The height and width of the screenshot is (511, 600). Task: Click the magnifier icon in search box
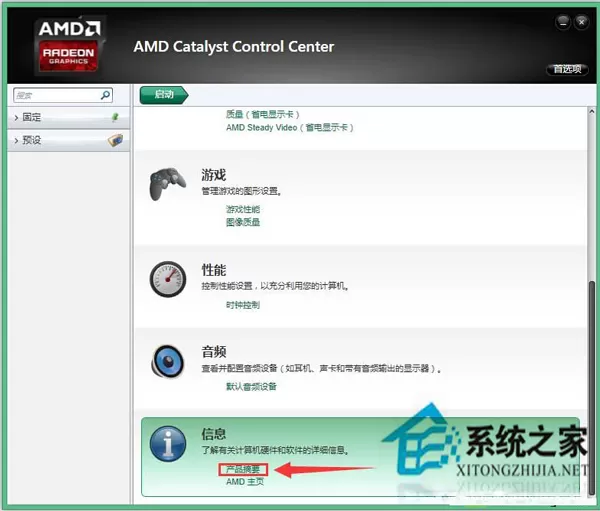point(106,95)
